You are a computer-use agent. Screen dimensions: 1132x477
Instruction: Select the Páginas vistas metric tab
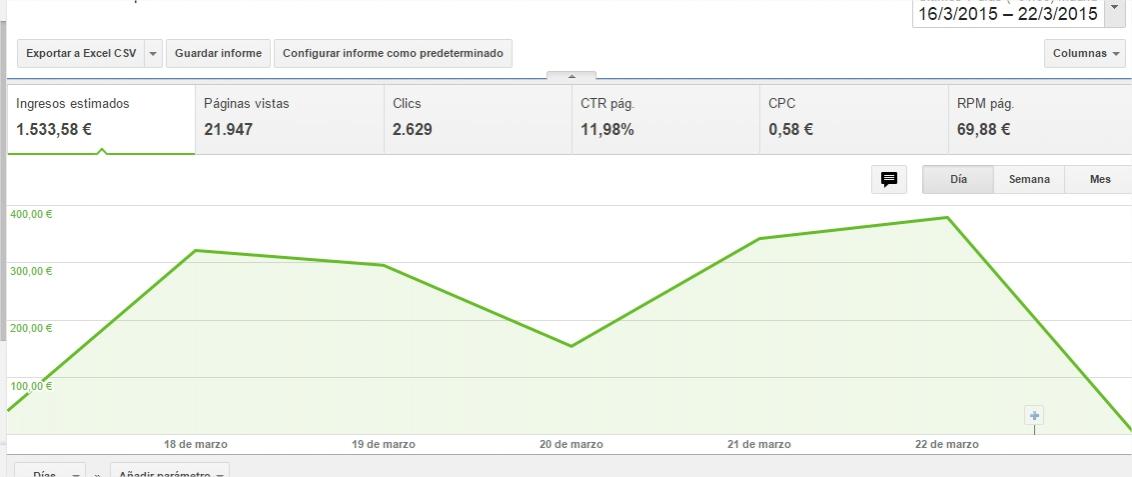click(289, 117)
